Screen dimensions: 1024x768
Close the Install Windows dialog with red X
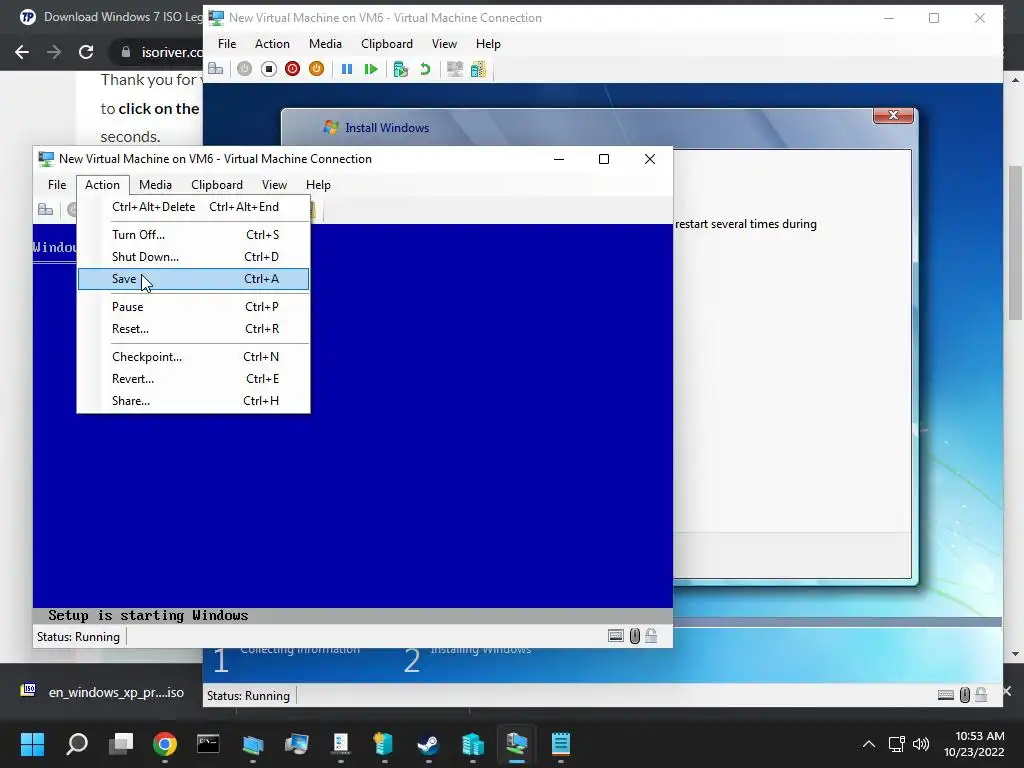893,115
